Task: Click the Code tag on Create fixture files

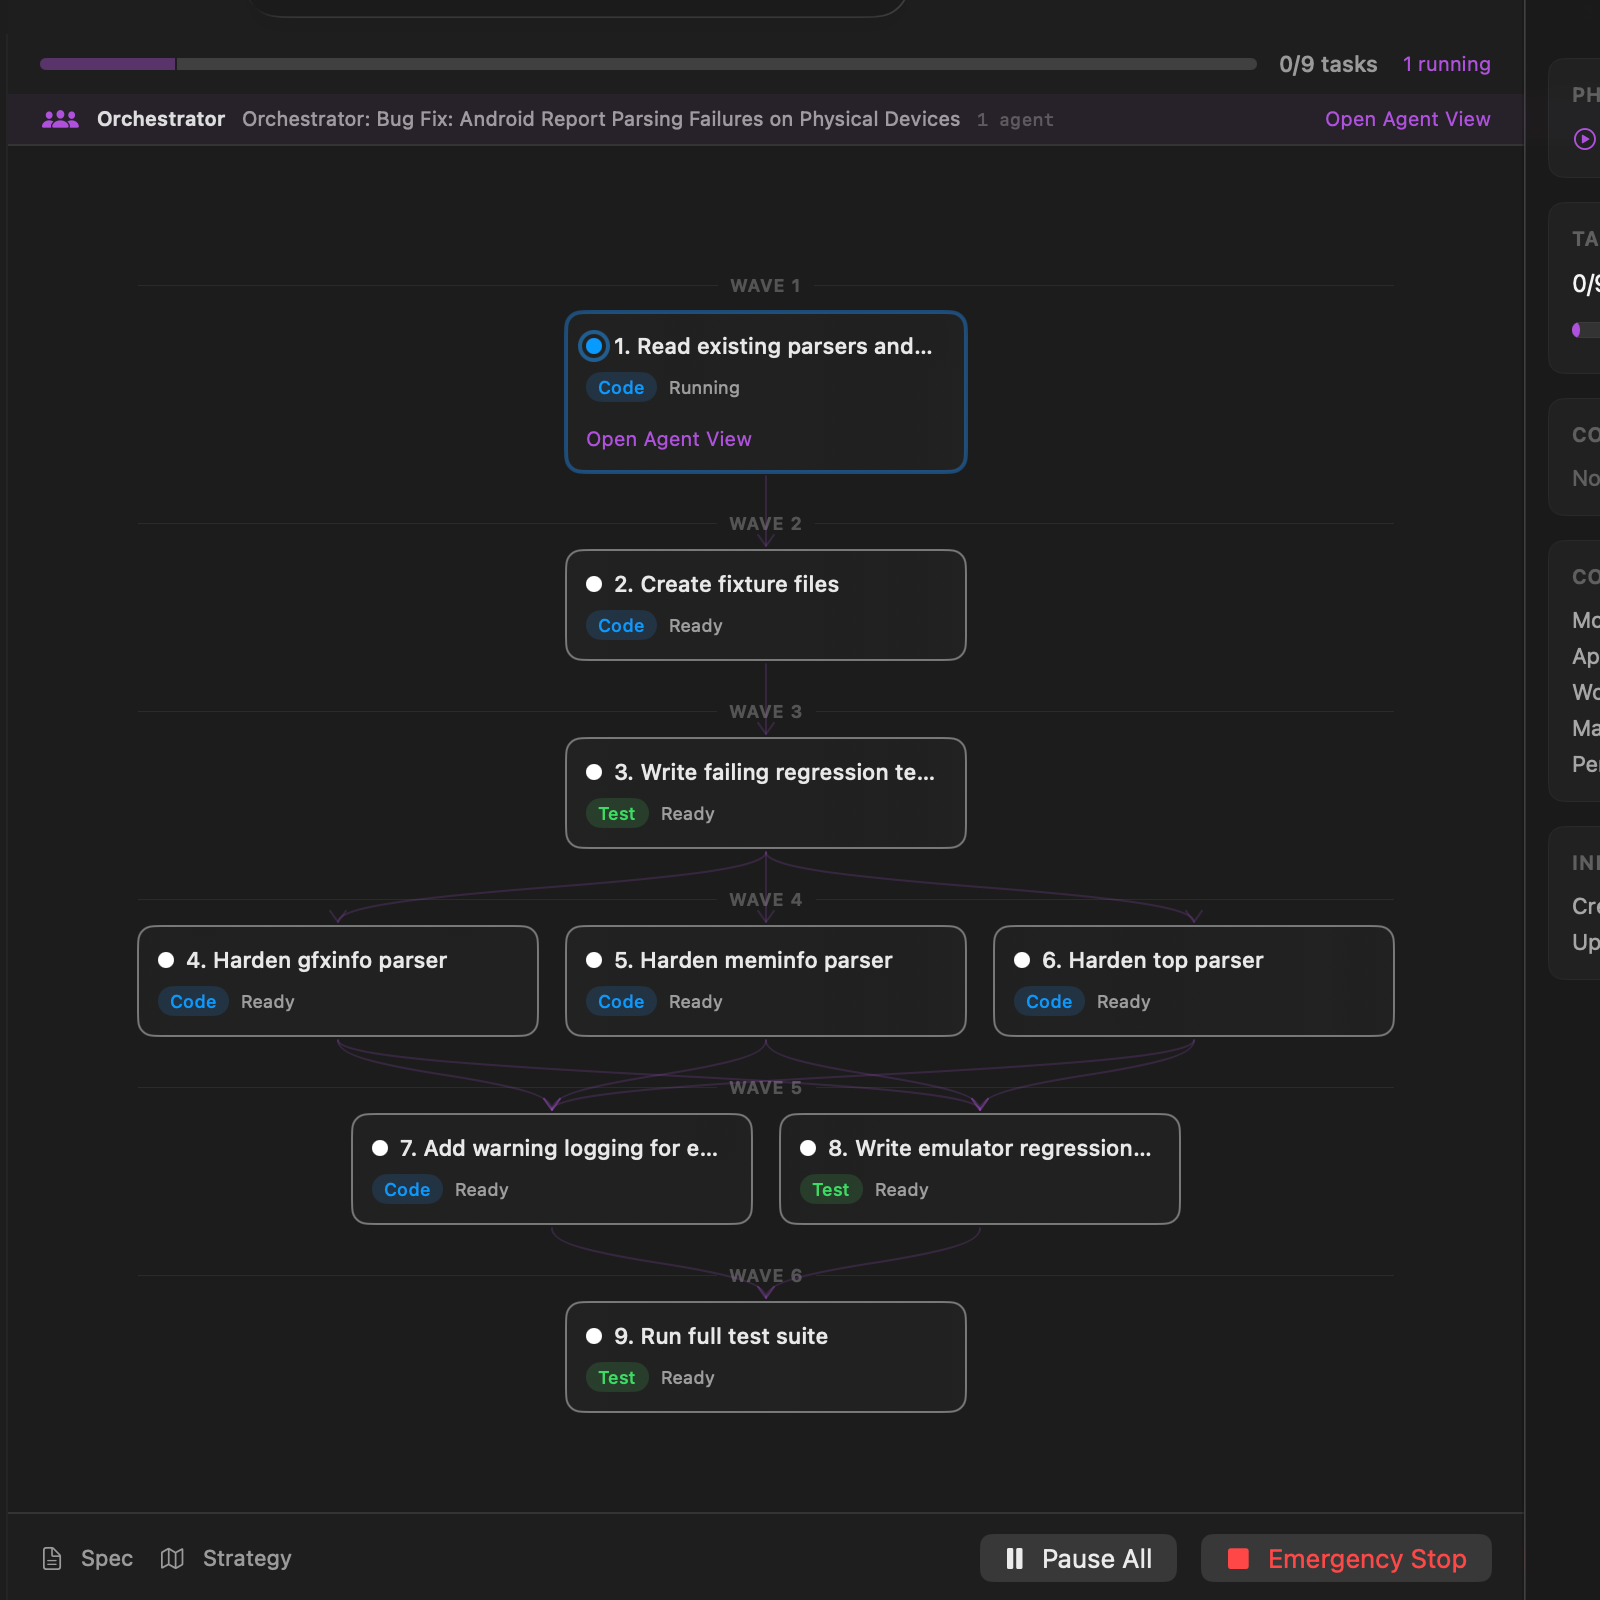Action: pos(621,625)
